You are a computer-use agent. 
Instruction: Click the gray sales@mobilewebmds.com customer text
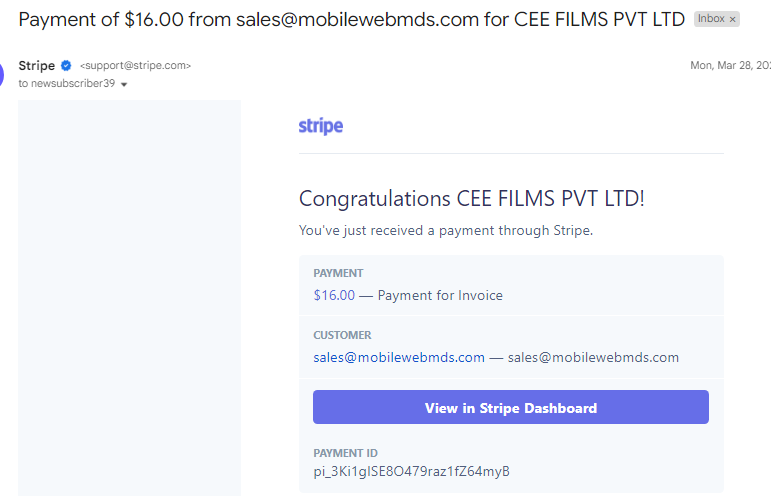click(593, 357)
